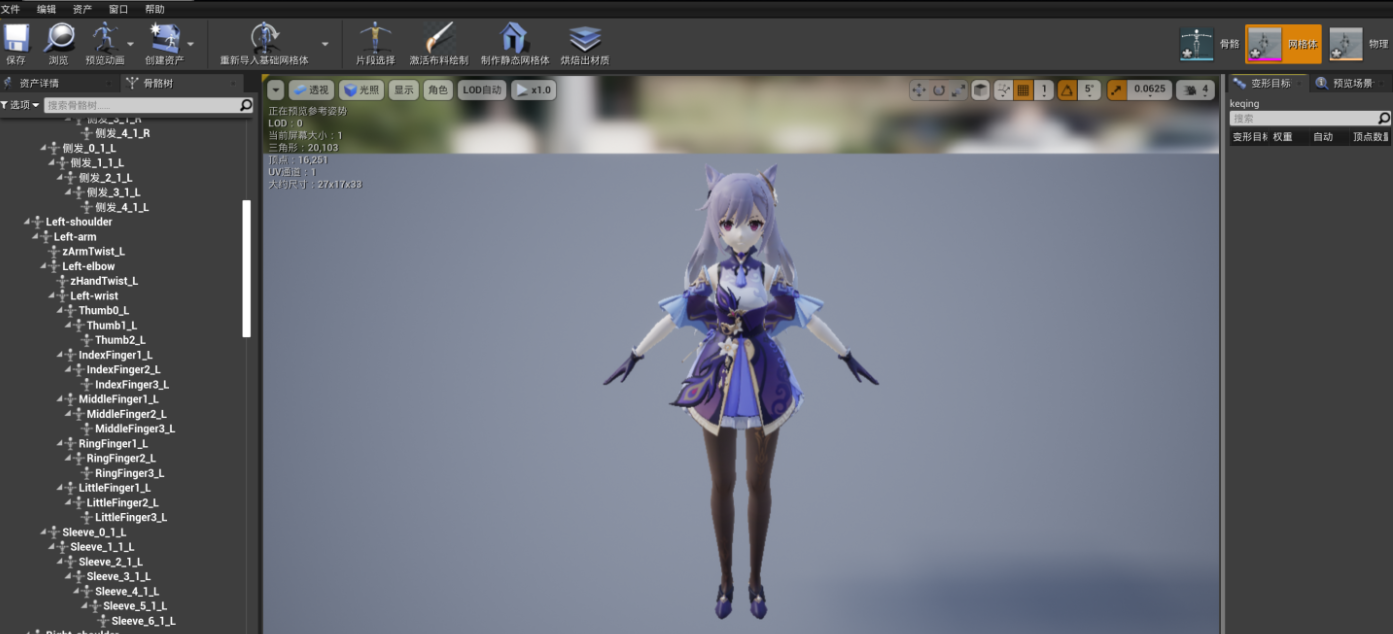Select the Bake Materials (烘焙出材质) icon
Viewport: 1393px width, 634px height.
[x=585, y=42]
